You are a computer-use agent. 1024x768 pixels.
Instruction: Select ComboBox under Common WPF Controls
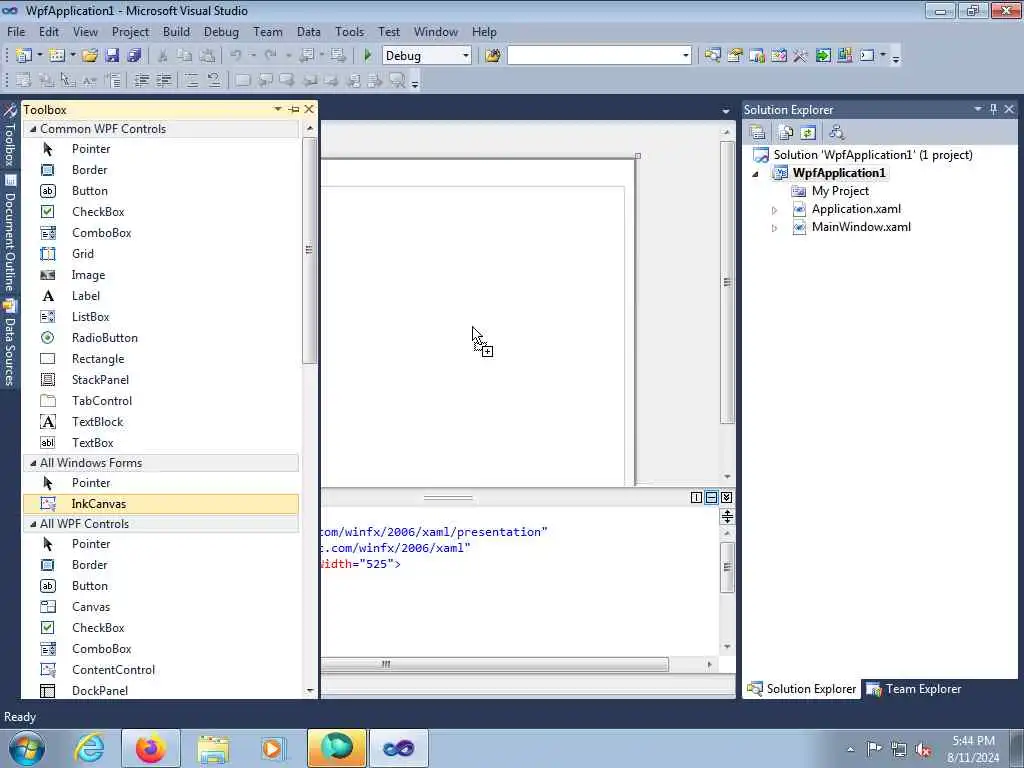[161, 232]
